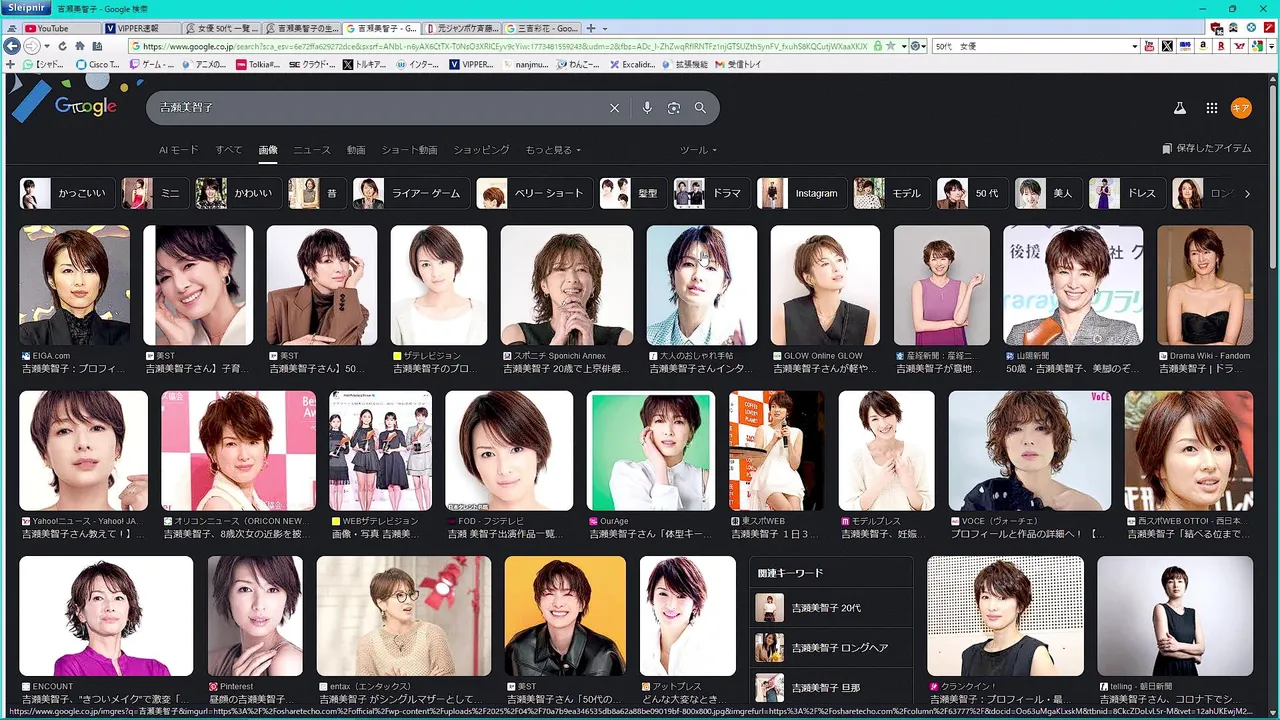Open a new tab with plus icon
This screenshot has height=720, width=1280.
591,28
